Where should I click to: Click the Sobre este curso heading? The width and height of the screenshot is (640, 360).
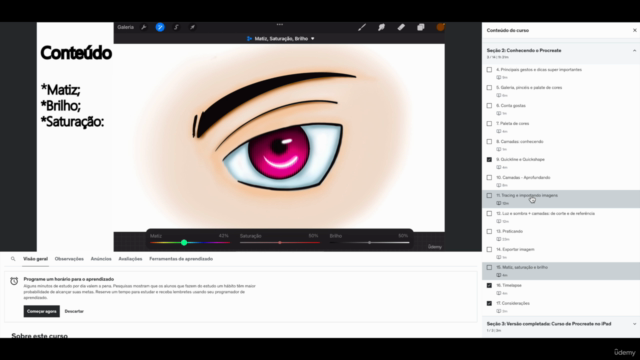[40, 336]
